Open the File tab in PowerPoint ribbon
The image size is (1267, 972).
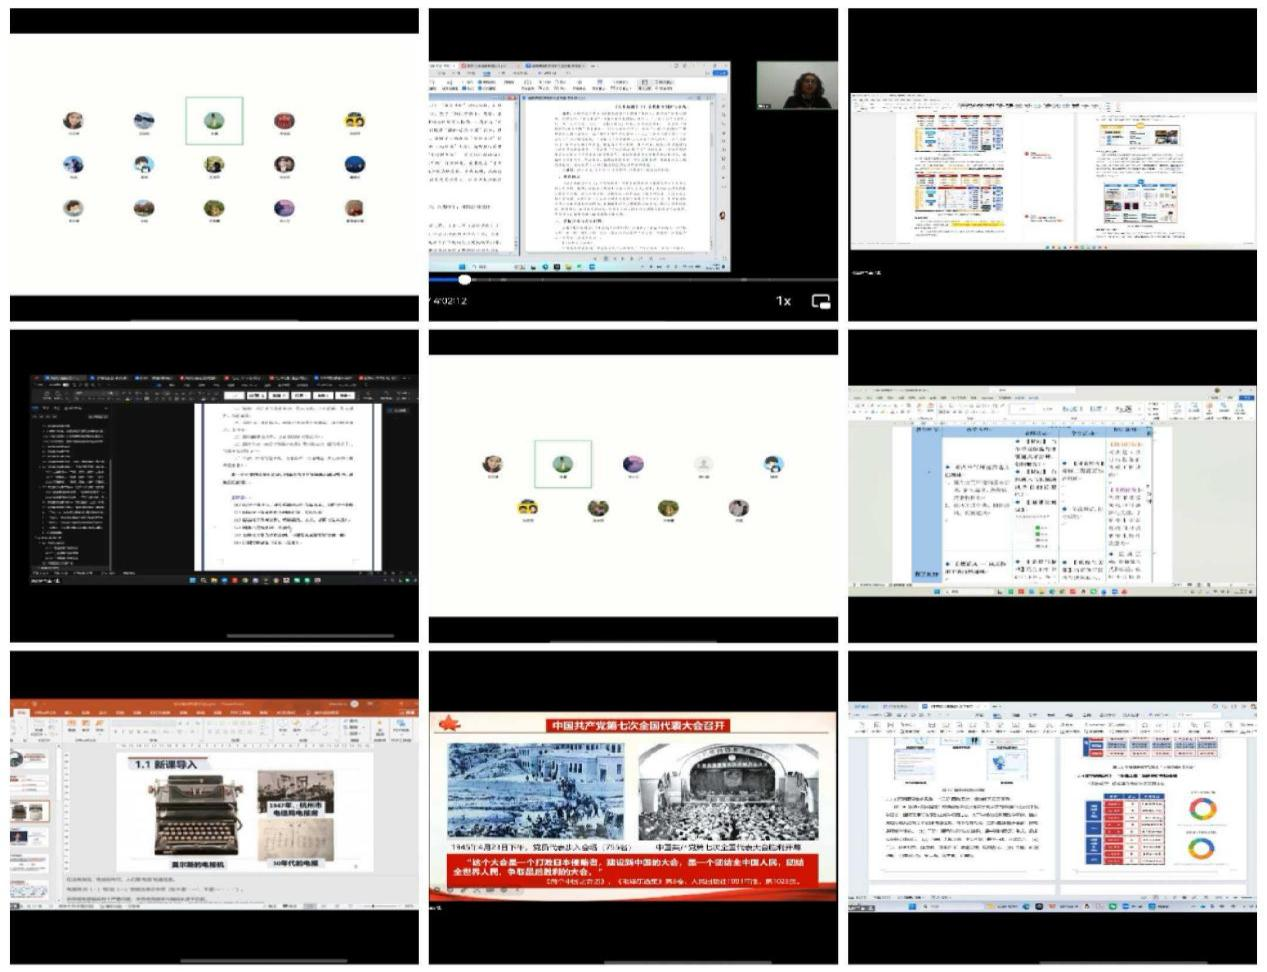point(22,713)
